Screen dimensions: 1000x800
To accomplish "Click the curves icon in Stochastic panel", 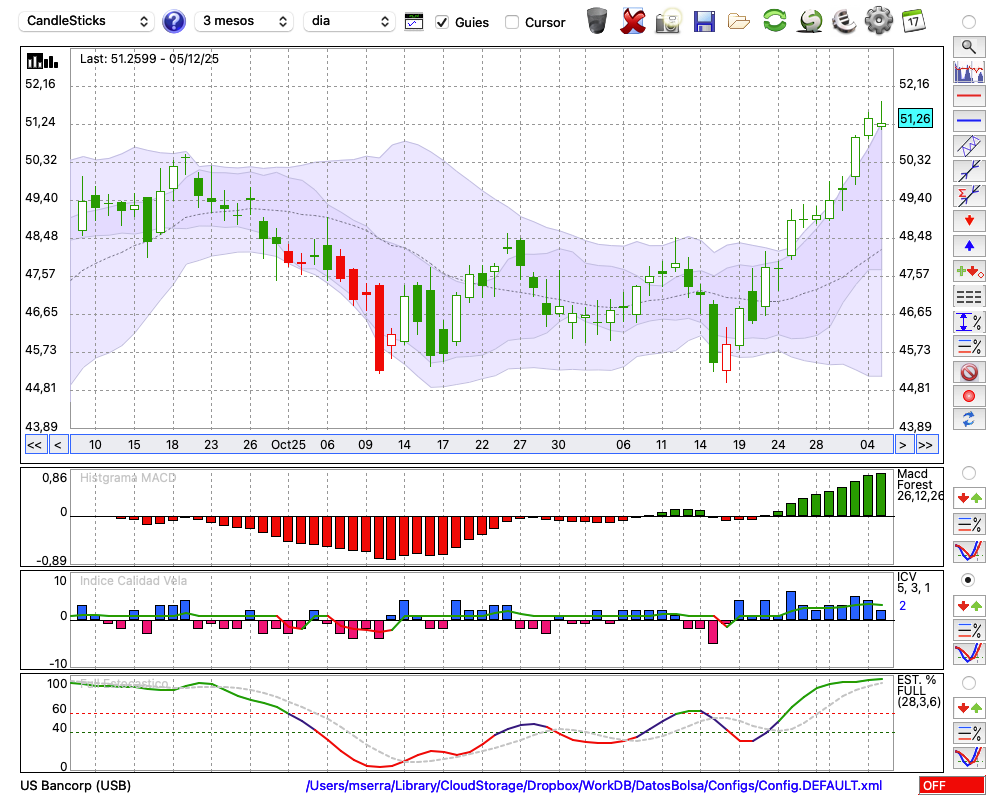I will [969, 757].
